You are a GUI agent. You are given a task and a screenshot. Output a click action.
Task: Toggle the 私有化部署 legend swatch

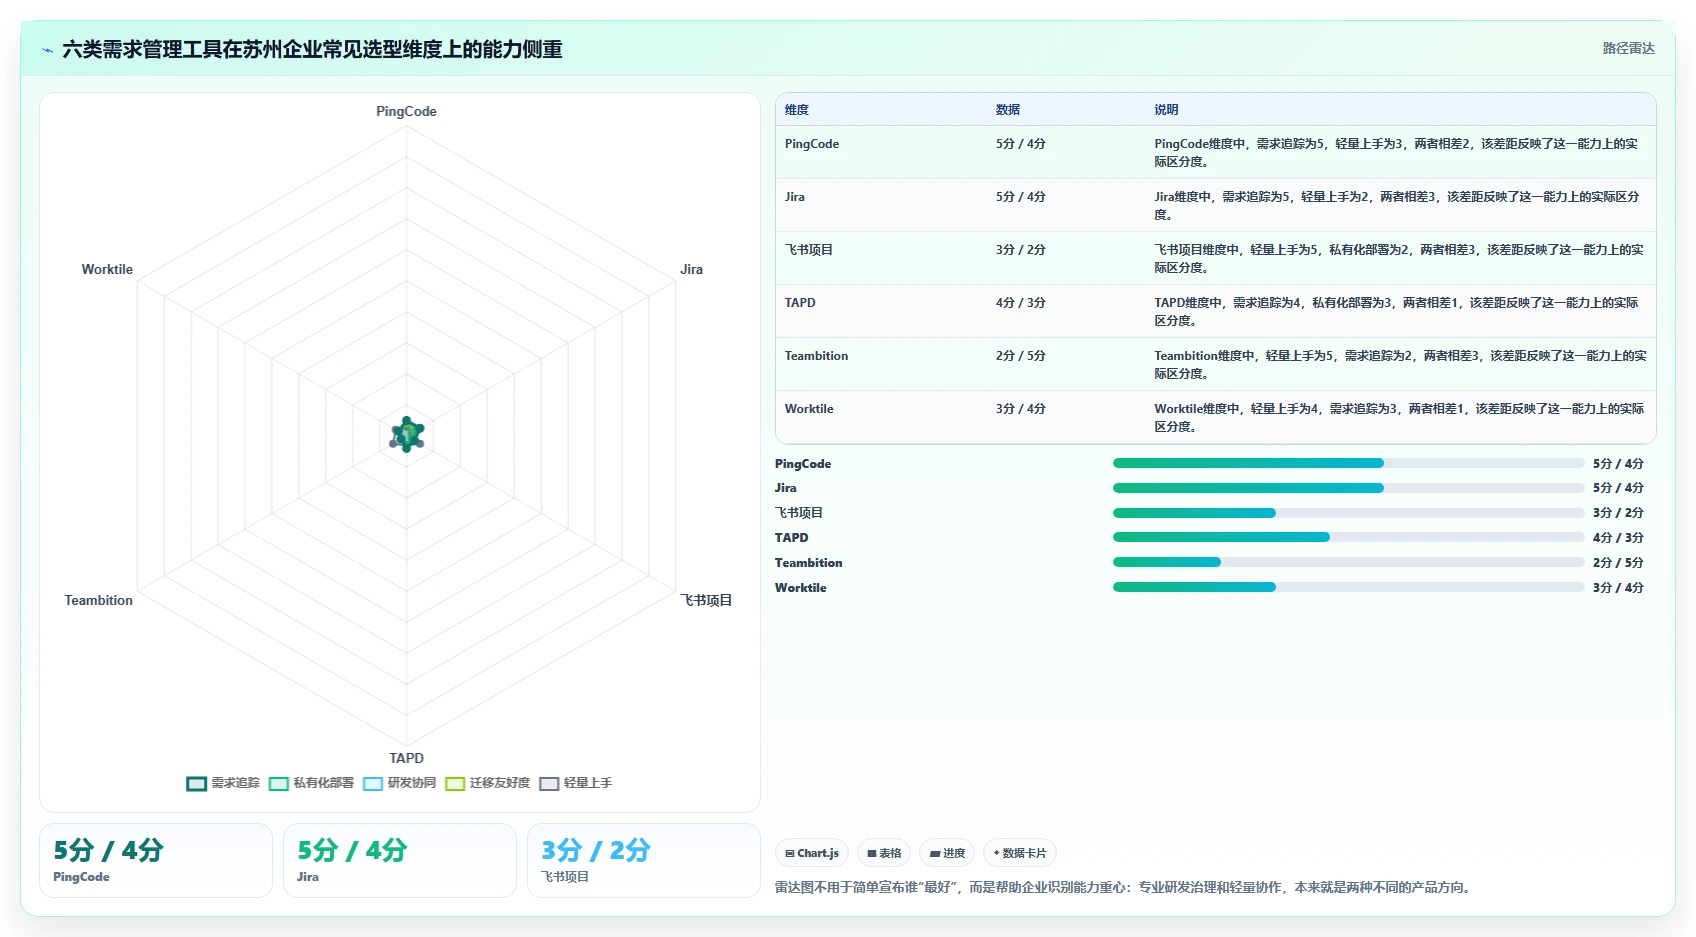pyautogui.click(x=279, y=783)
